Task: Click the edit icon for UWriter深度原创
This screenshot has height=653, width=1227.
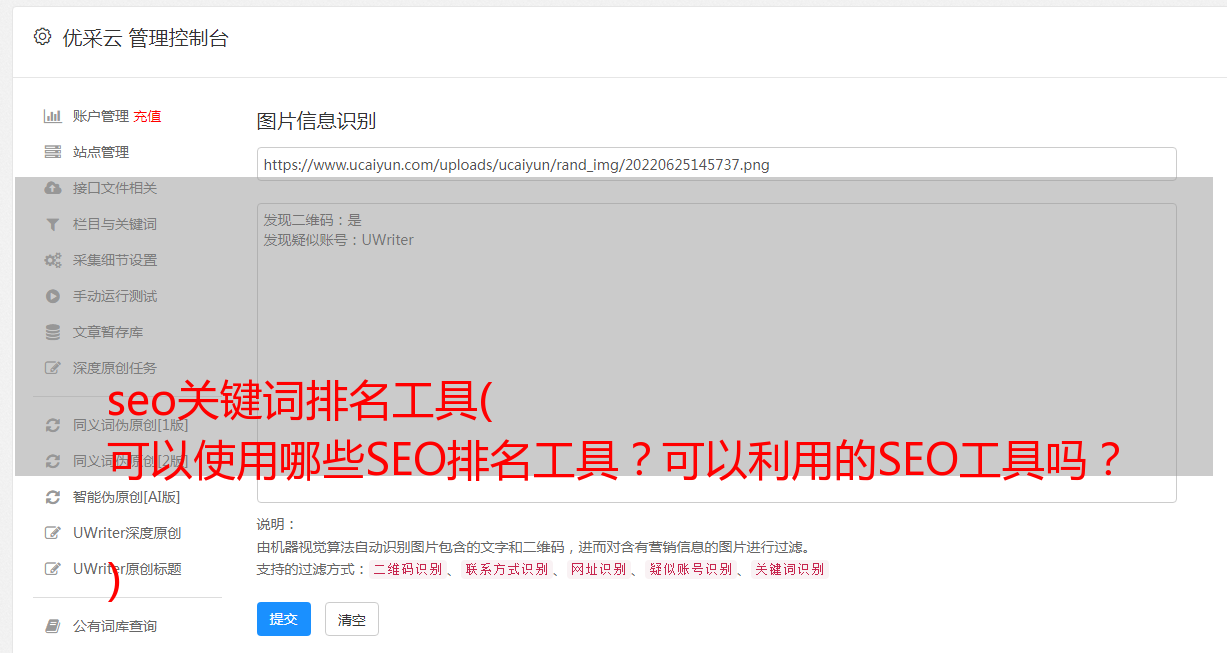Action: coord(53,533)
